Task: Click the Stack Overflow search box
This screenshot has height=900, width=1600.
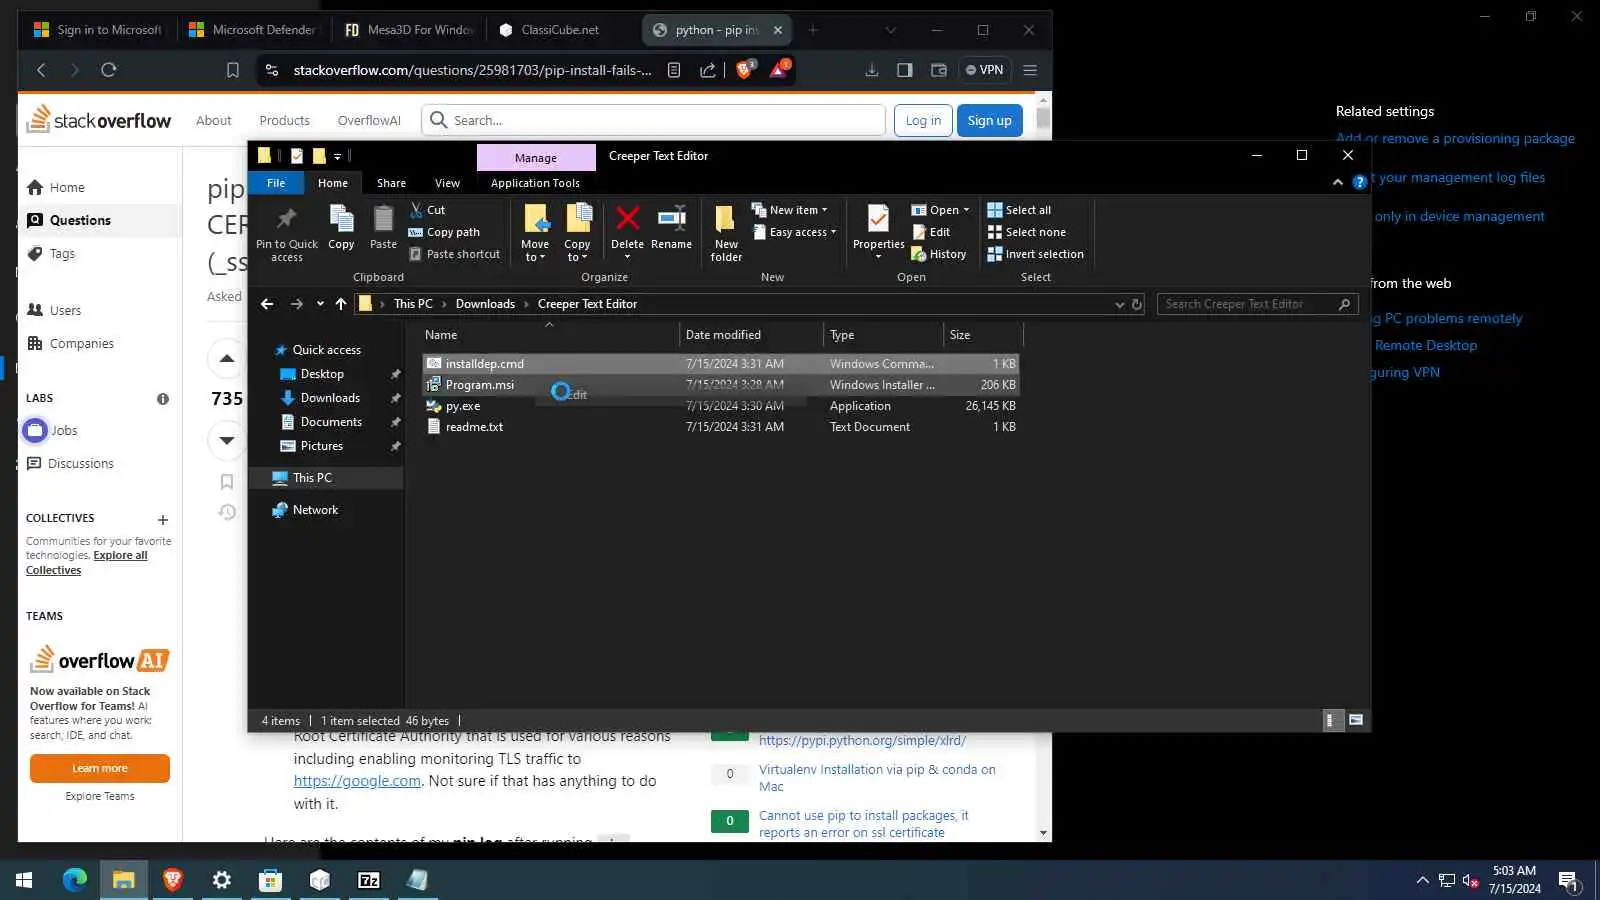Action: click(654, 120)
